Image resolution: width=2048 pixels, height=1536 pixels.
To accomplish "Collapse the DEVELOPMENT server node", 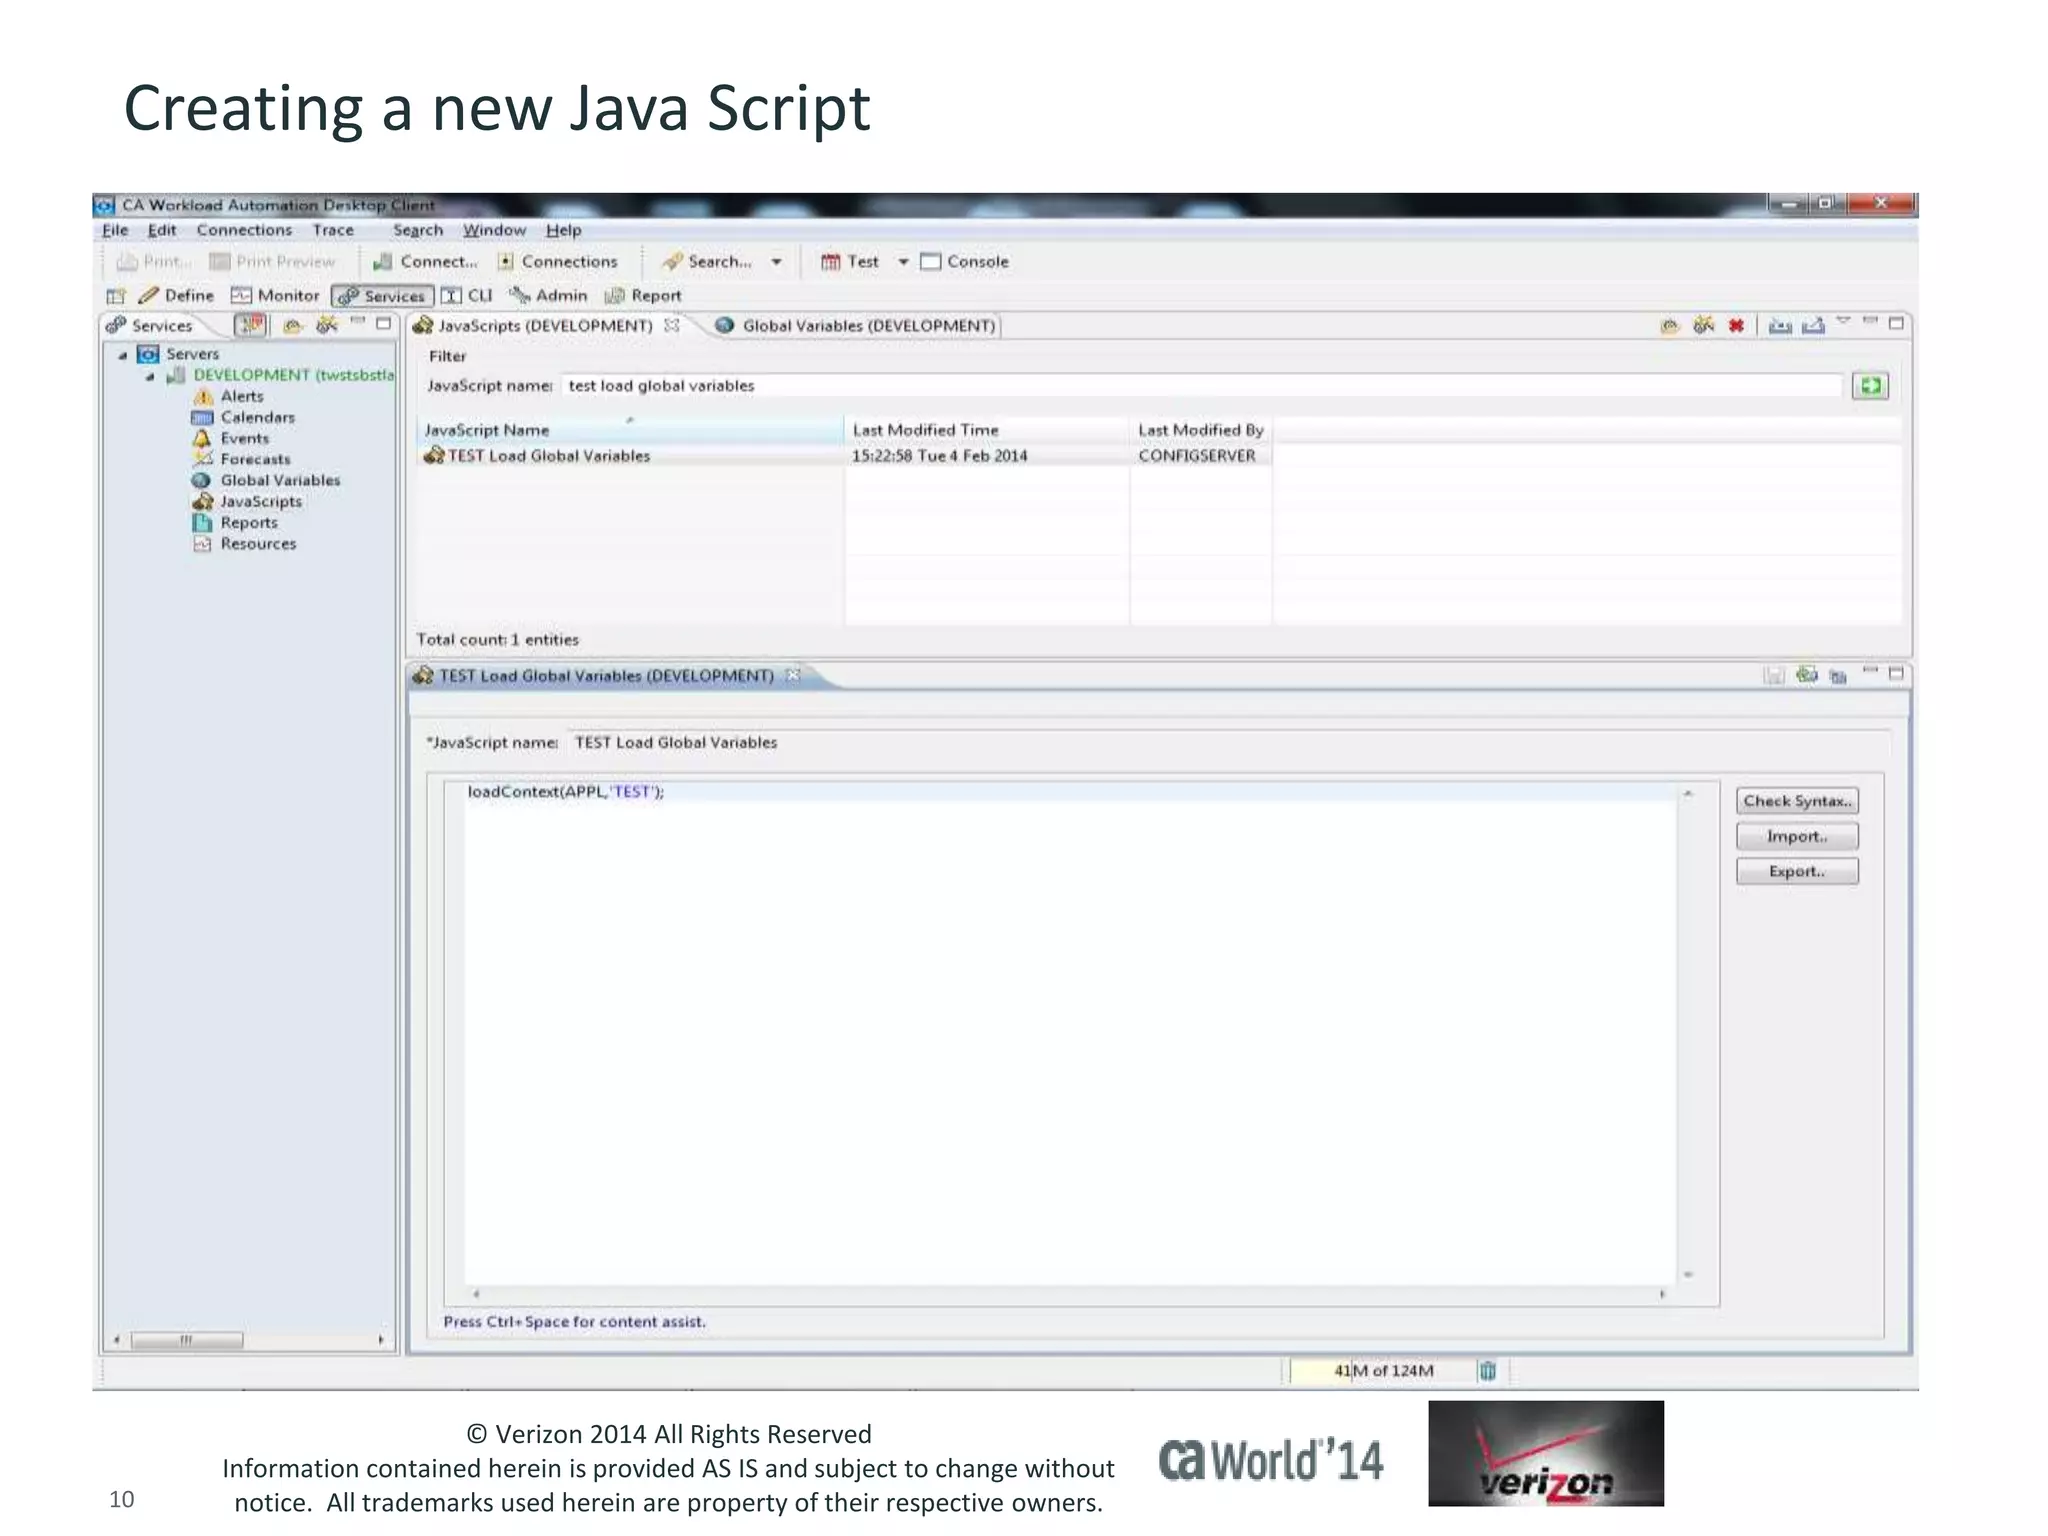I will tap(150, 377).
